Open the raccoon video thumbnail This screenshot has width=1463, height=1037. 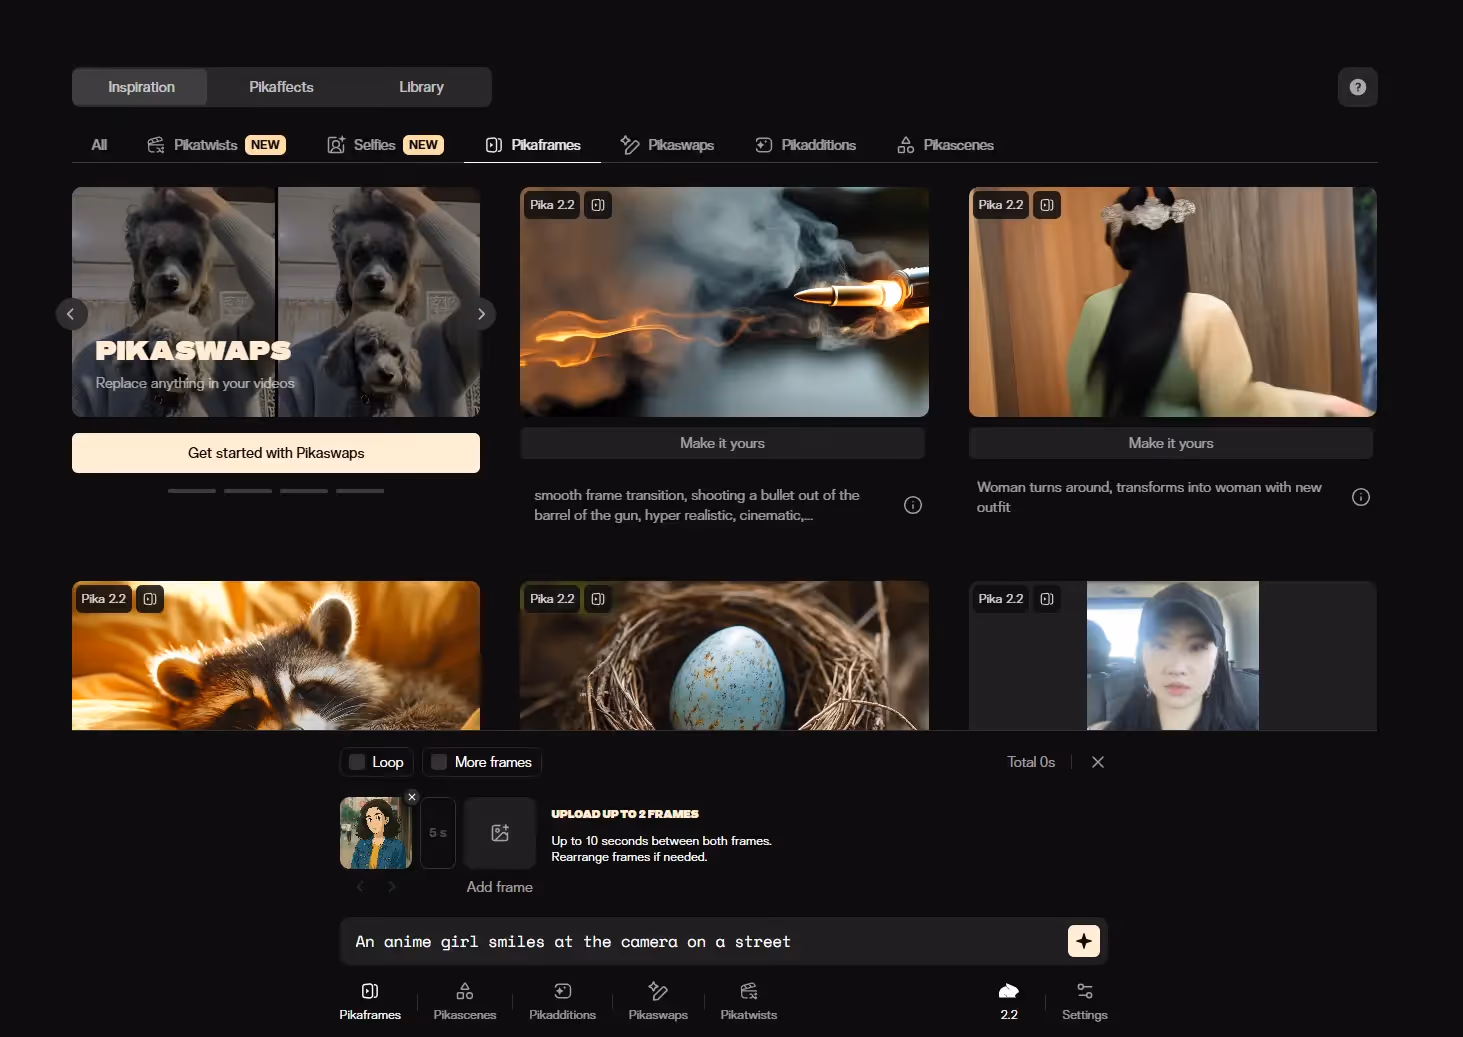point(276,655)
